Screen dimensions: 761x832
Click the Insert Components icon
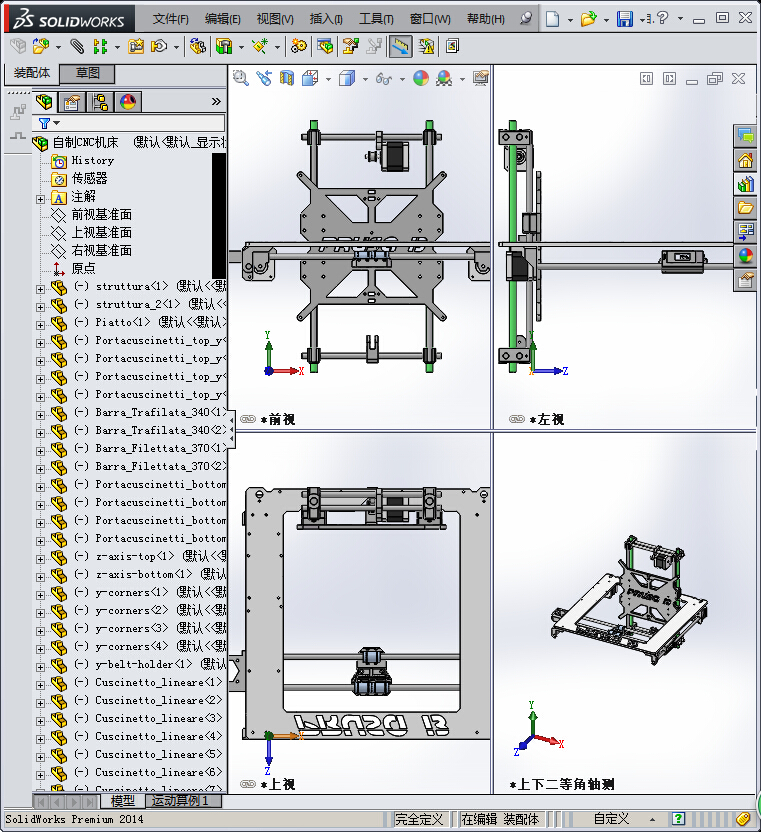(x=41, y=47)
